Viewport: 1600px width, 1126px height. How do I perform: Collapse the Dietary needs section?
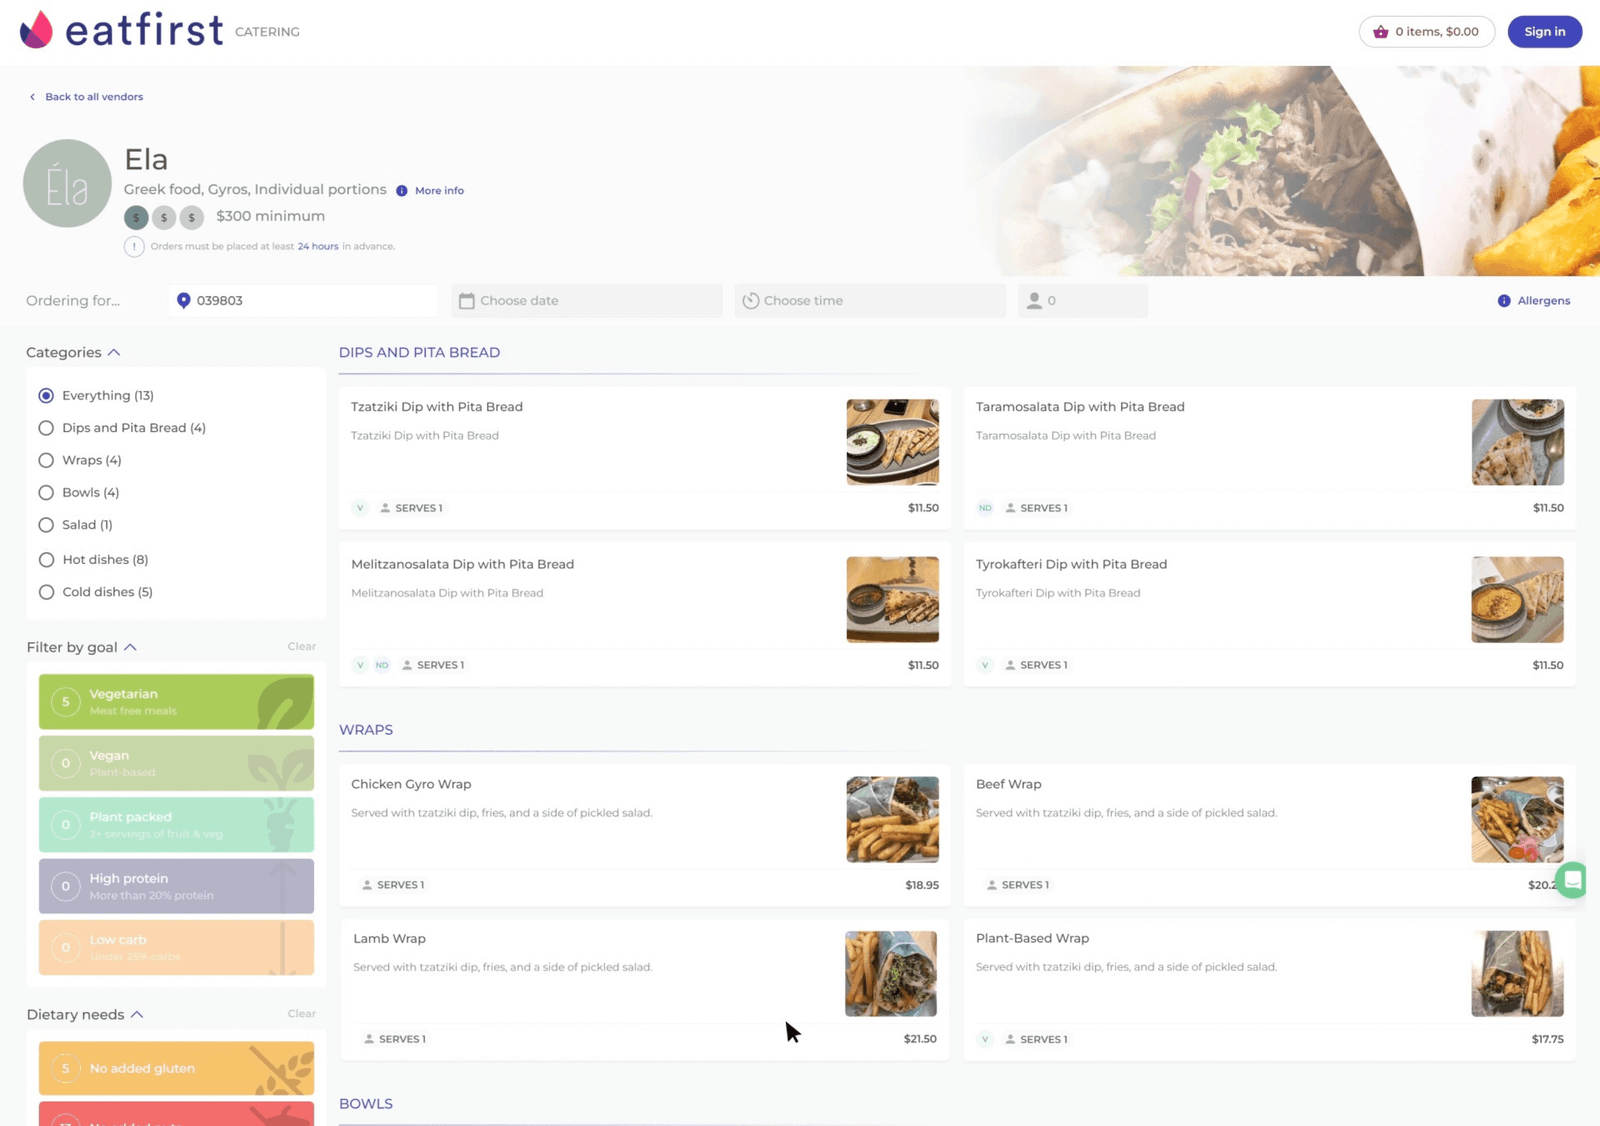tap(137, 1014)
